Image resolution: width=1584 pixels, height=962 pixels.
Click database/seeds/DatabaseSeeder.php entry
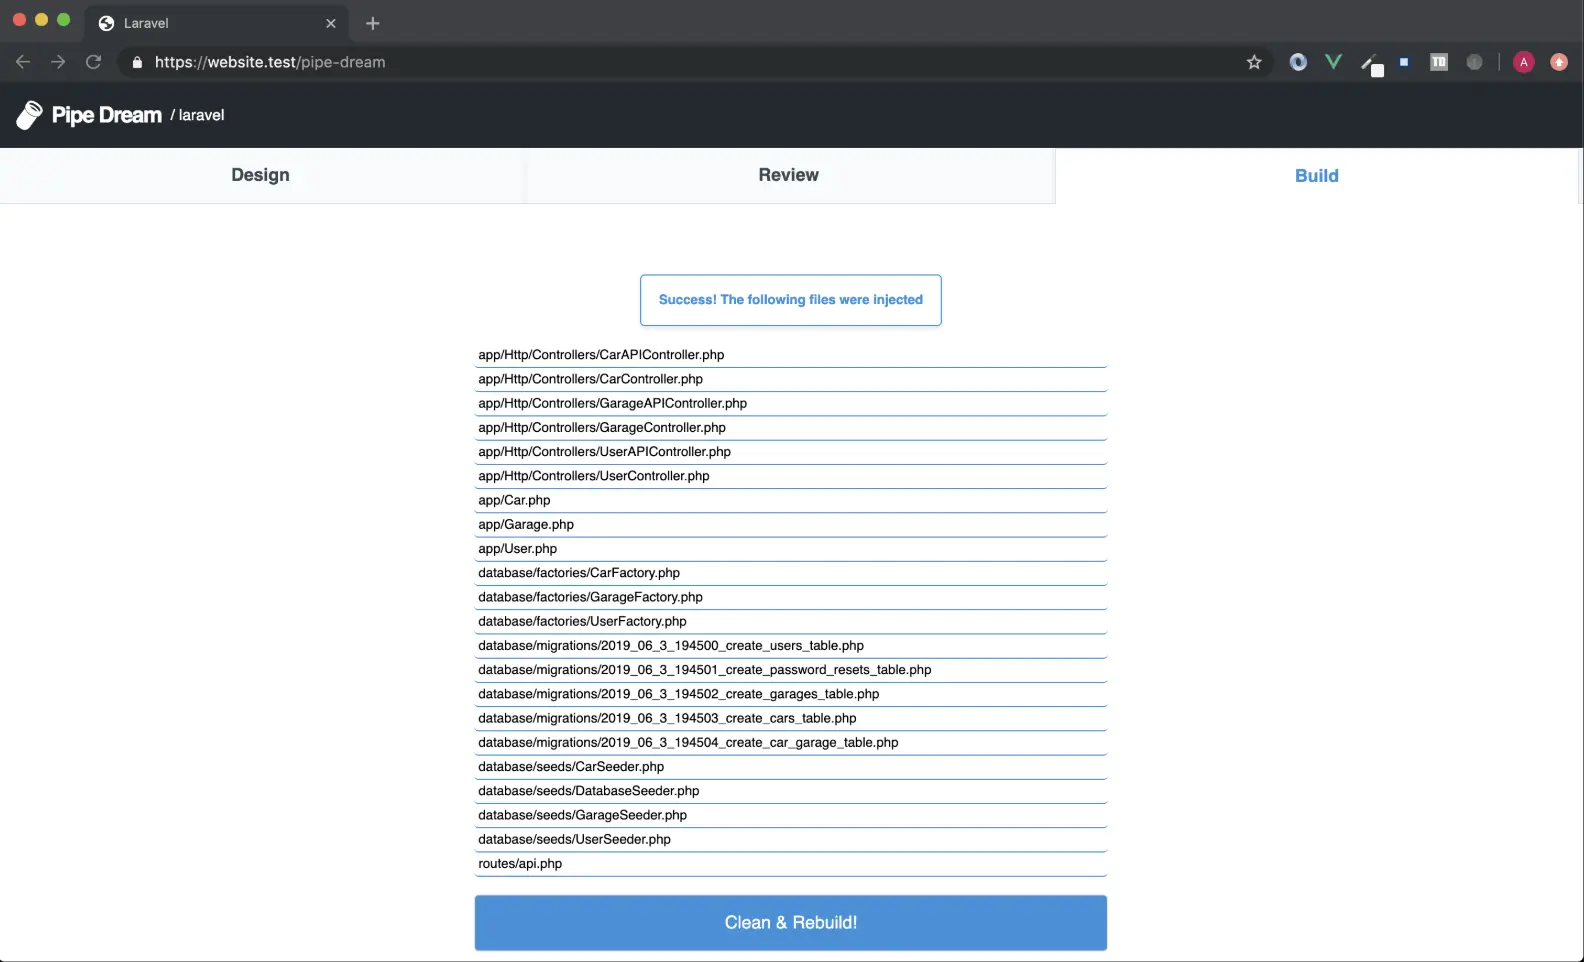[791, 791]
